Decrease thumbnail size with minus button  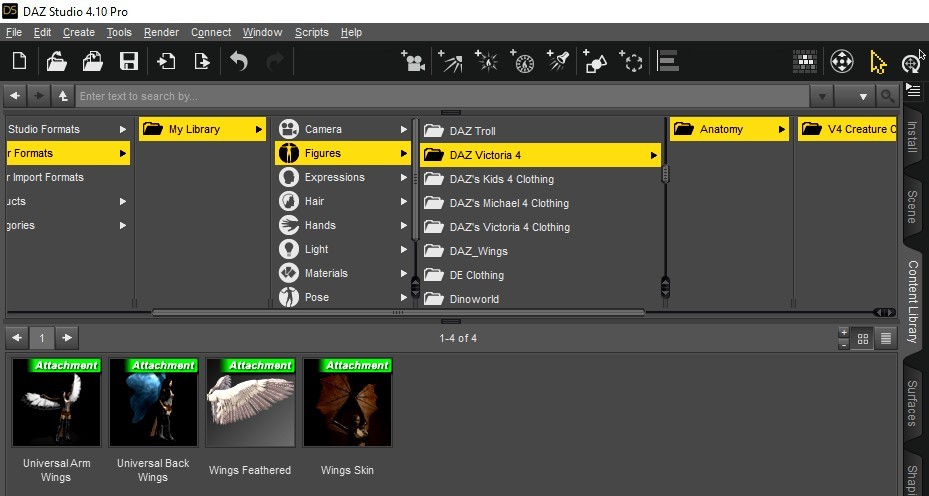(x=844, y=344)
